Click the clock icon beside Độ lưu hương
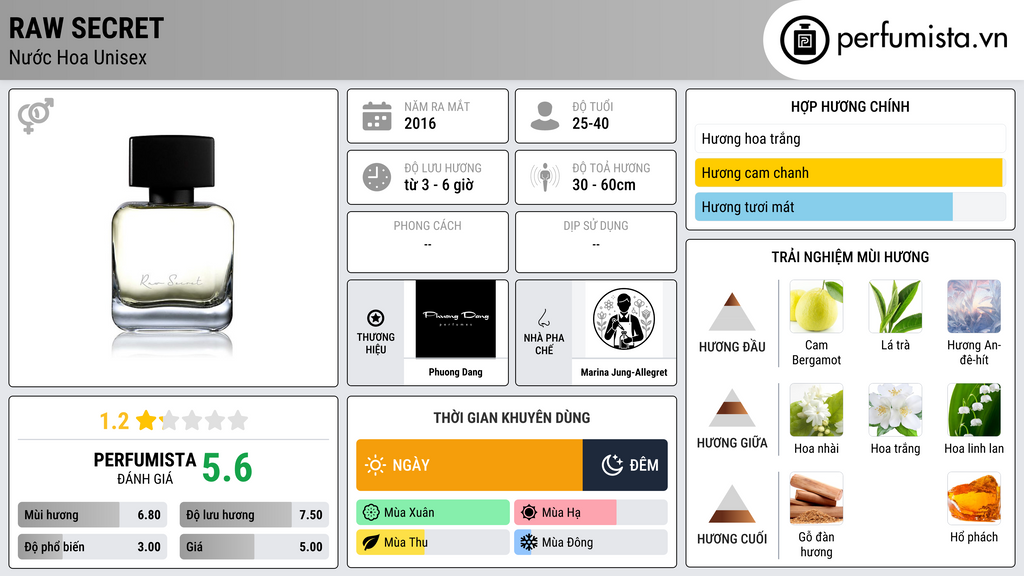 point(377,177)
